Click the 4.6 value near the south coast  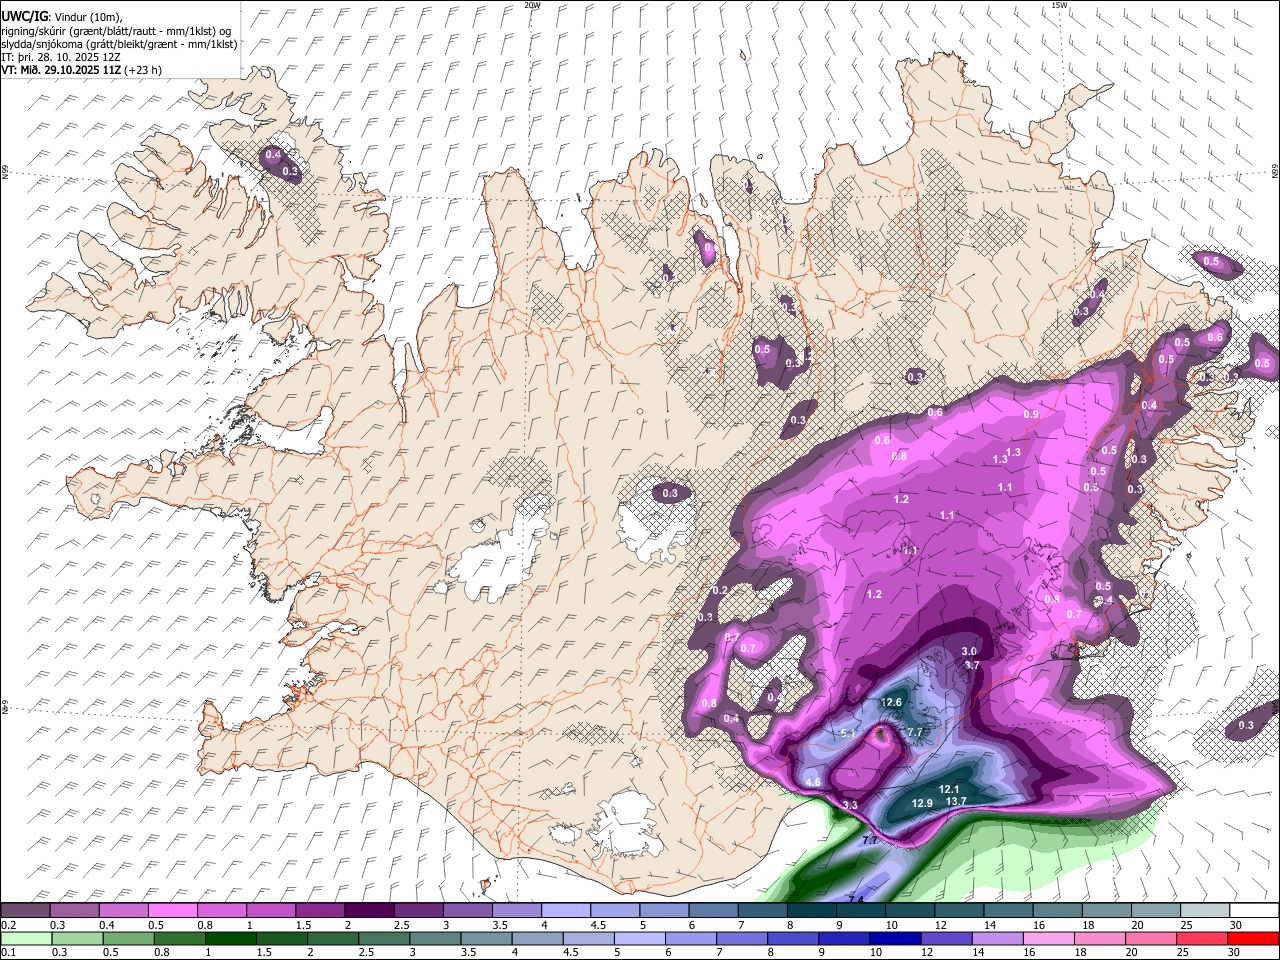(813, 782)
